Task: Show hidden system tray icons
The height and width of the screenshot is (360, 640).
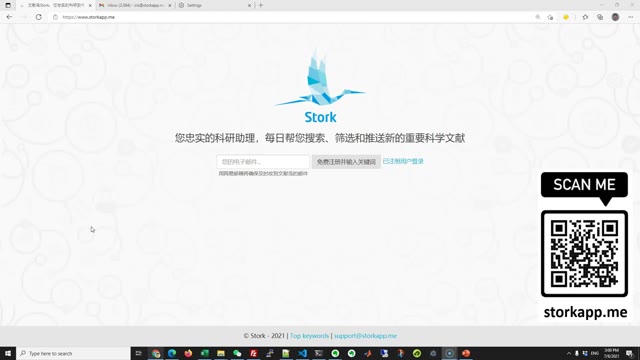Action: (569, 353)
